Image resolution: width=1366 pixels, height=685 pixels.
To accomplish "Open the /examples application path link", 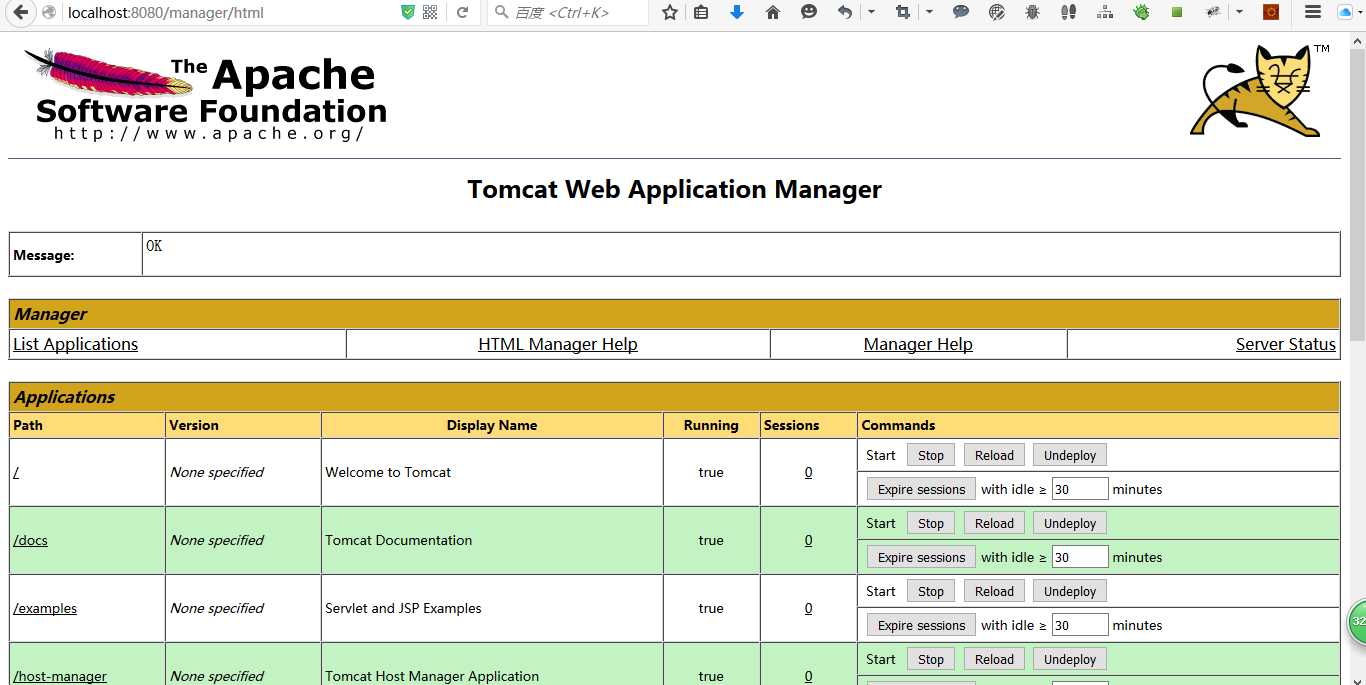I will point(45,608).
